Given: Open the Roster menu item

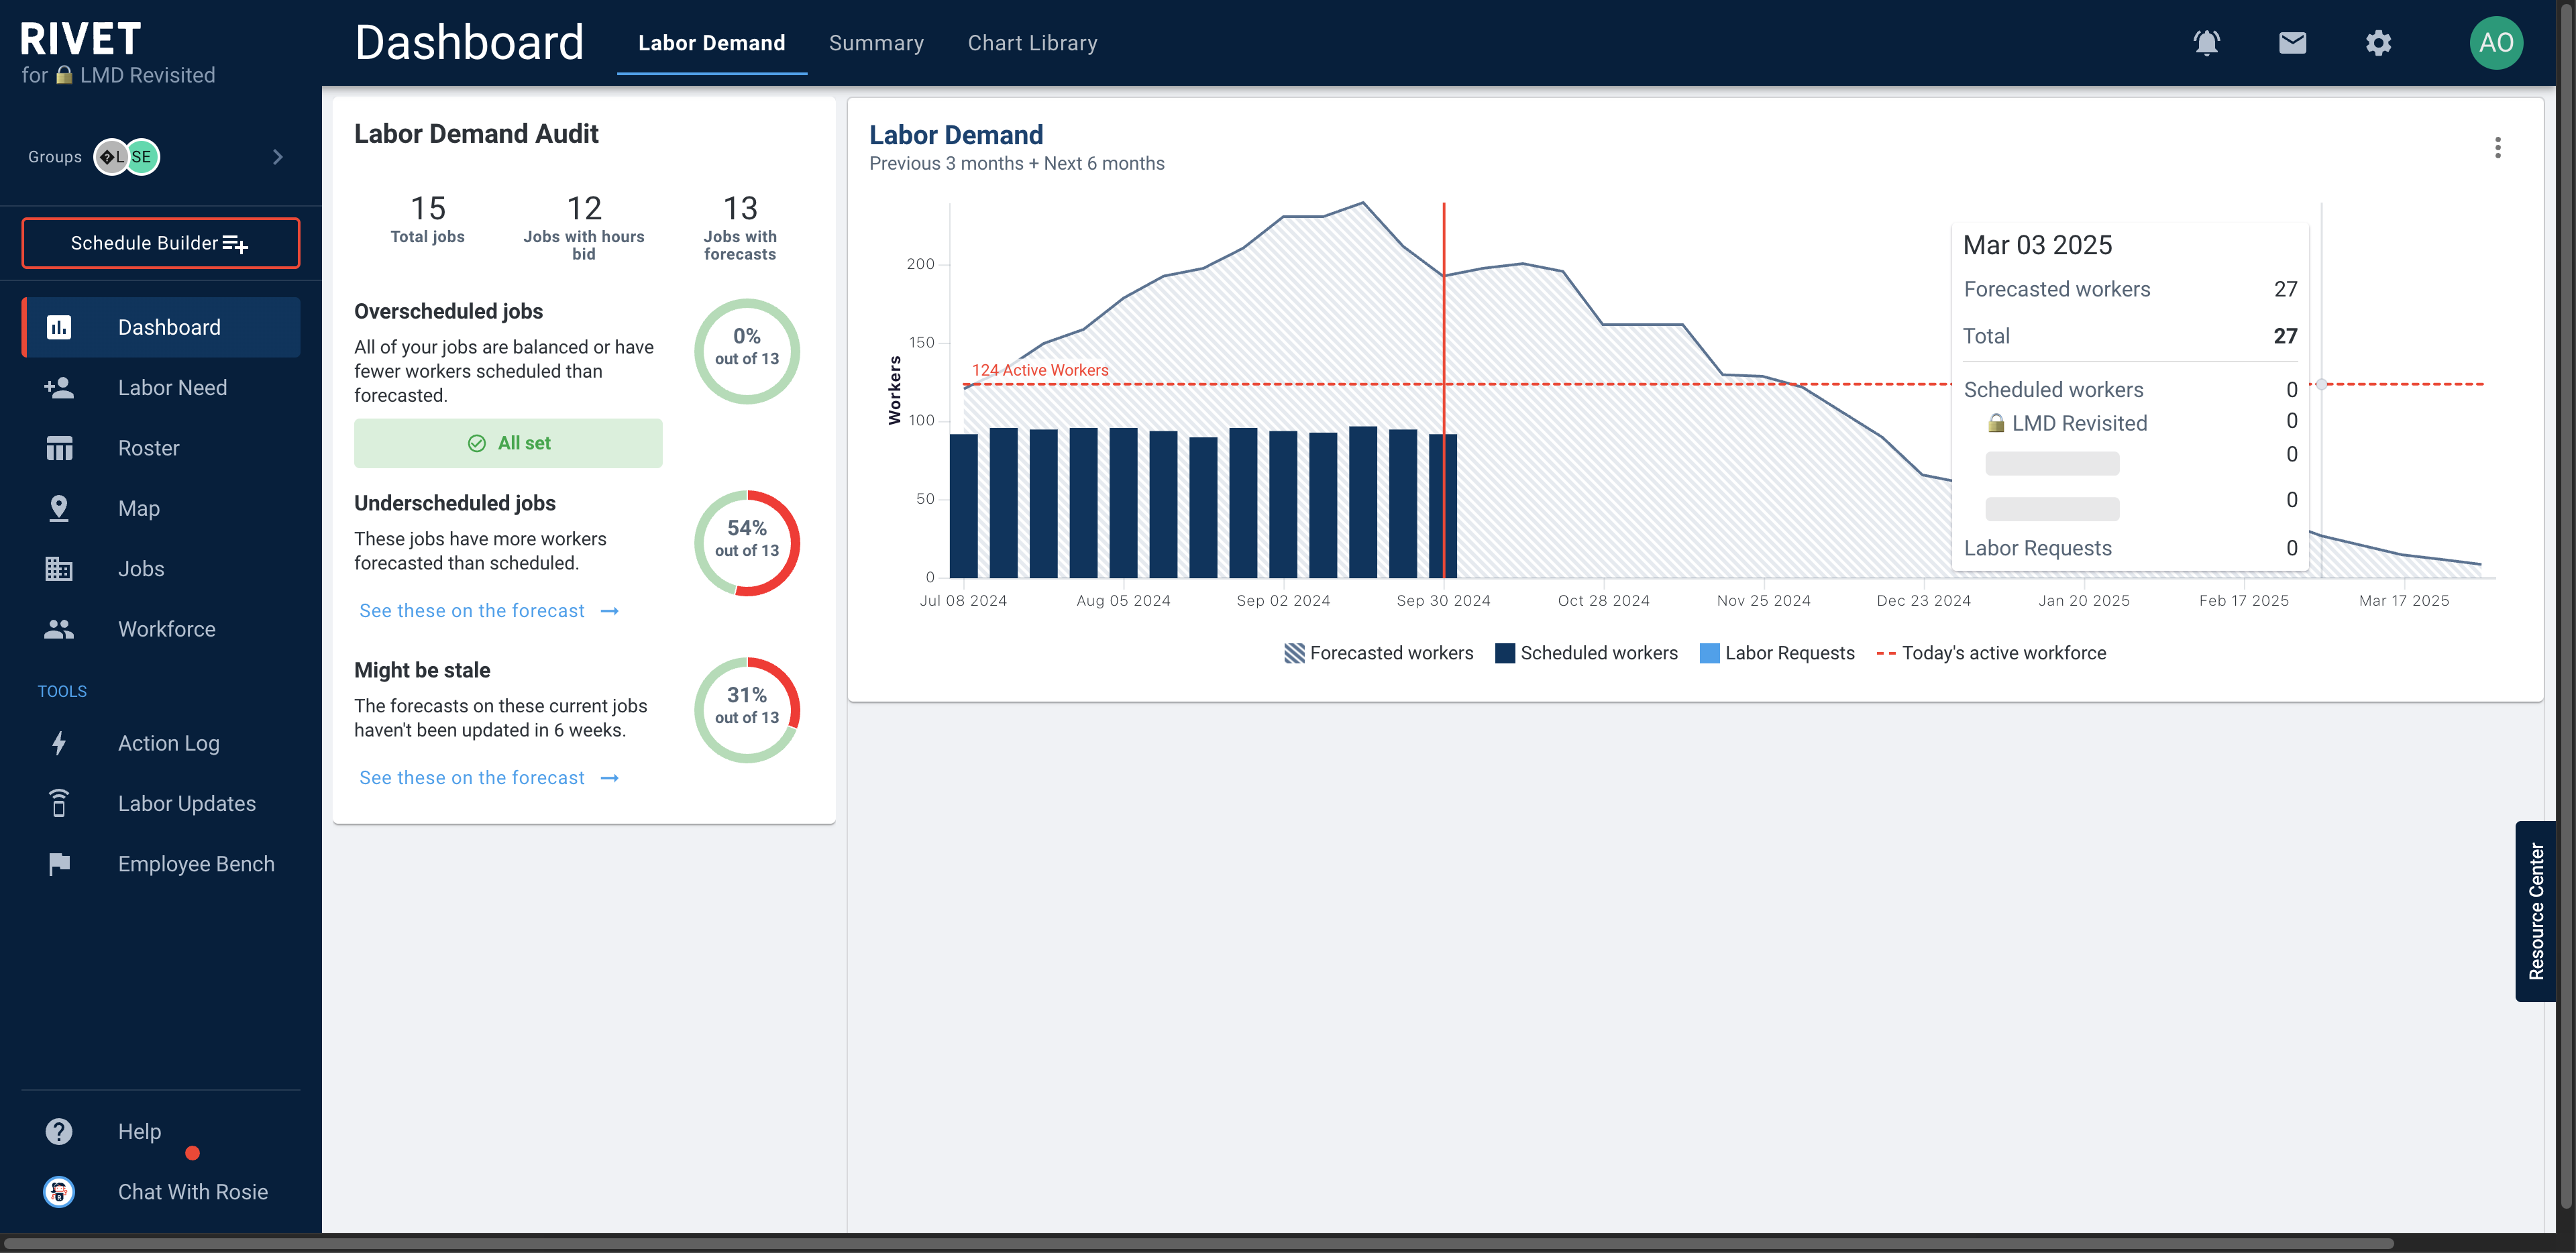Looking at the screenshot, I should click(161, 448).
